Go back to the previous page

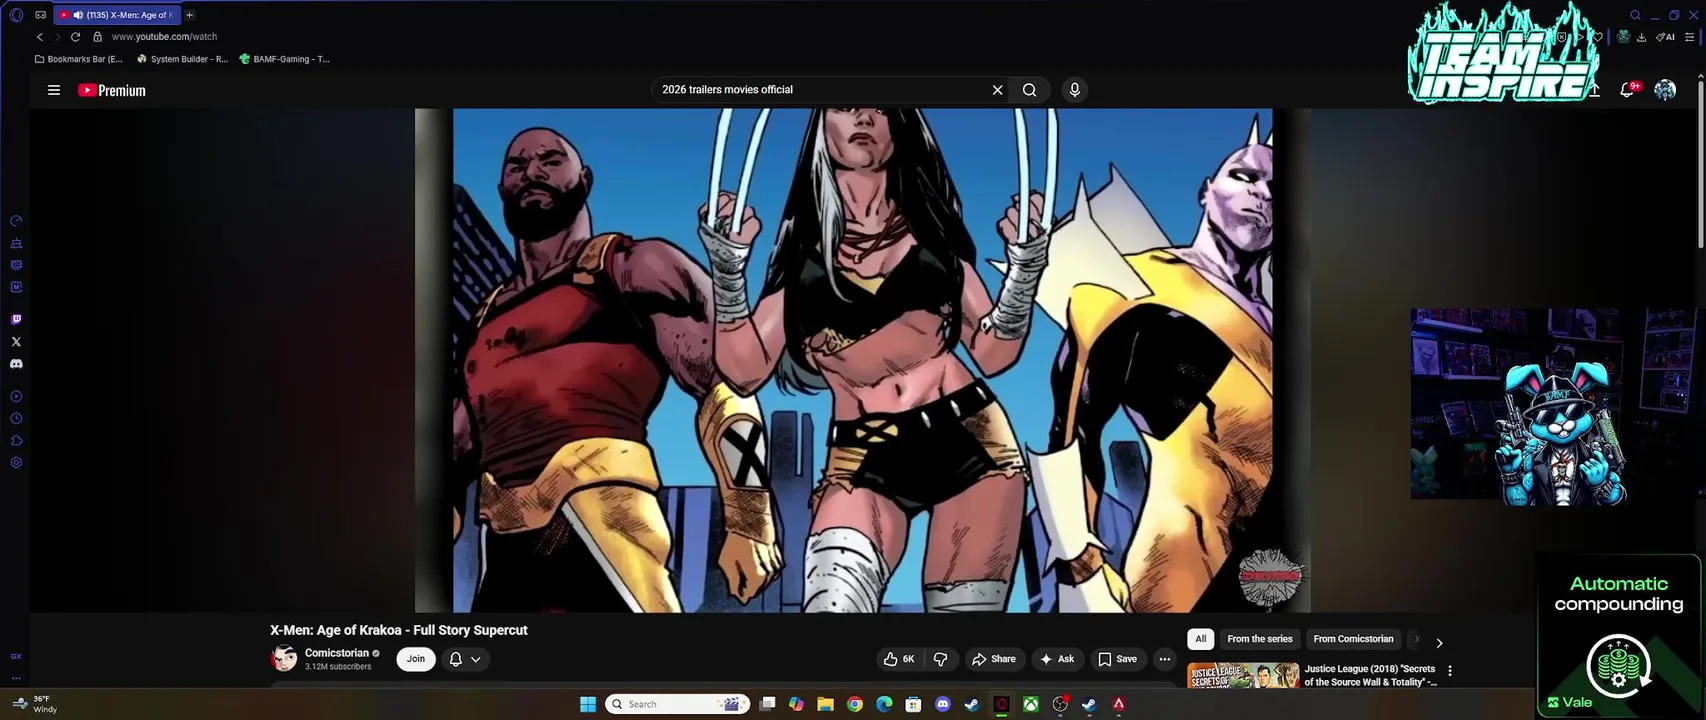[x=40, y=37]
